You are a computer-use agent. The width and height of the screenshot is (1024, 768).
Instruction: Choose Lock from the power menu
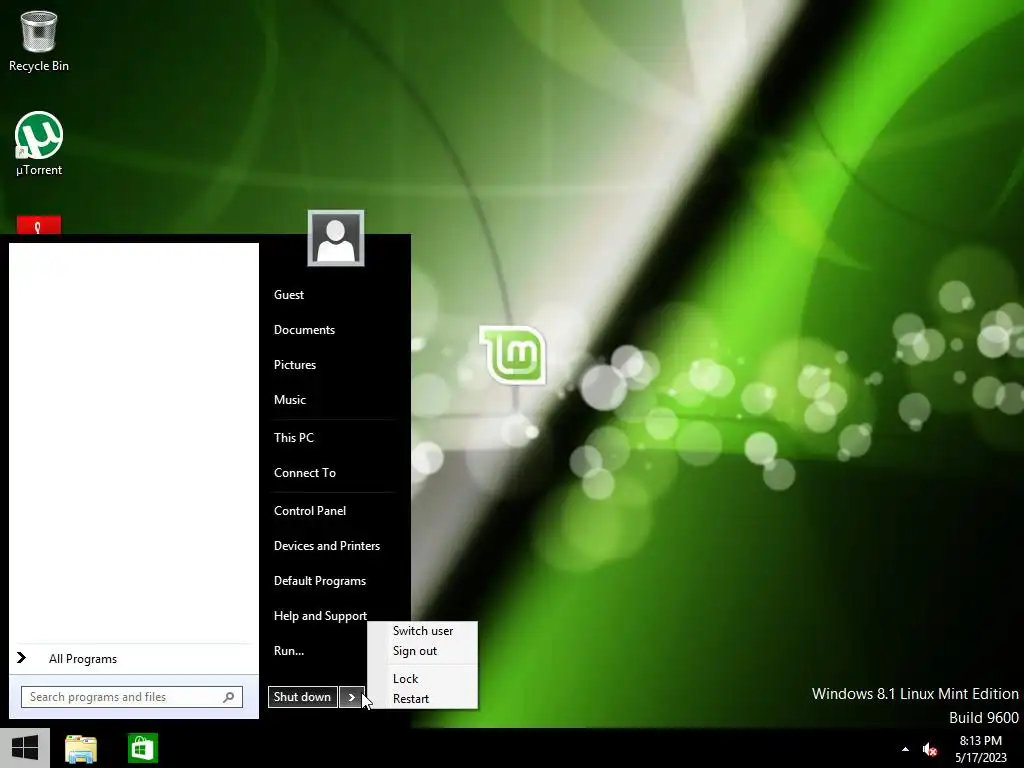point(406,679)
